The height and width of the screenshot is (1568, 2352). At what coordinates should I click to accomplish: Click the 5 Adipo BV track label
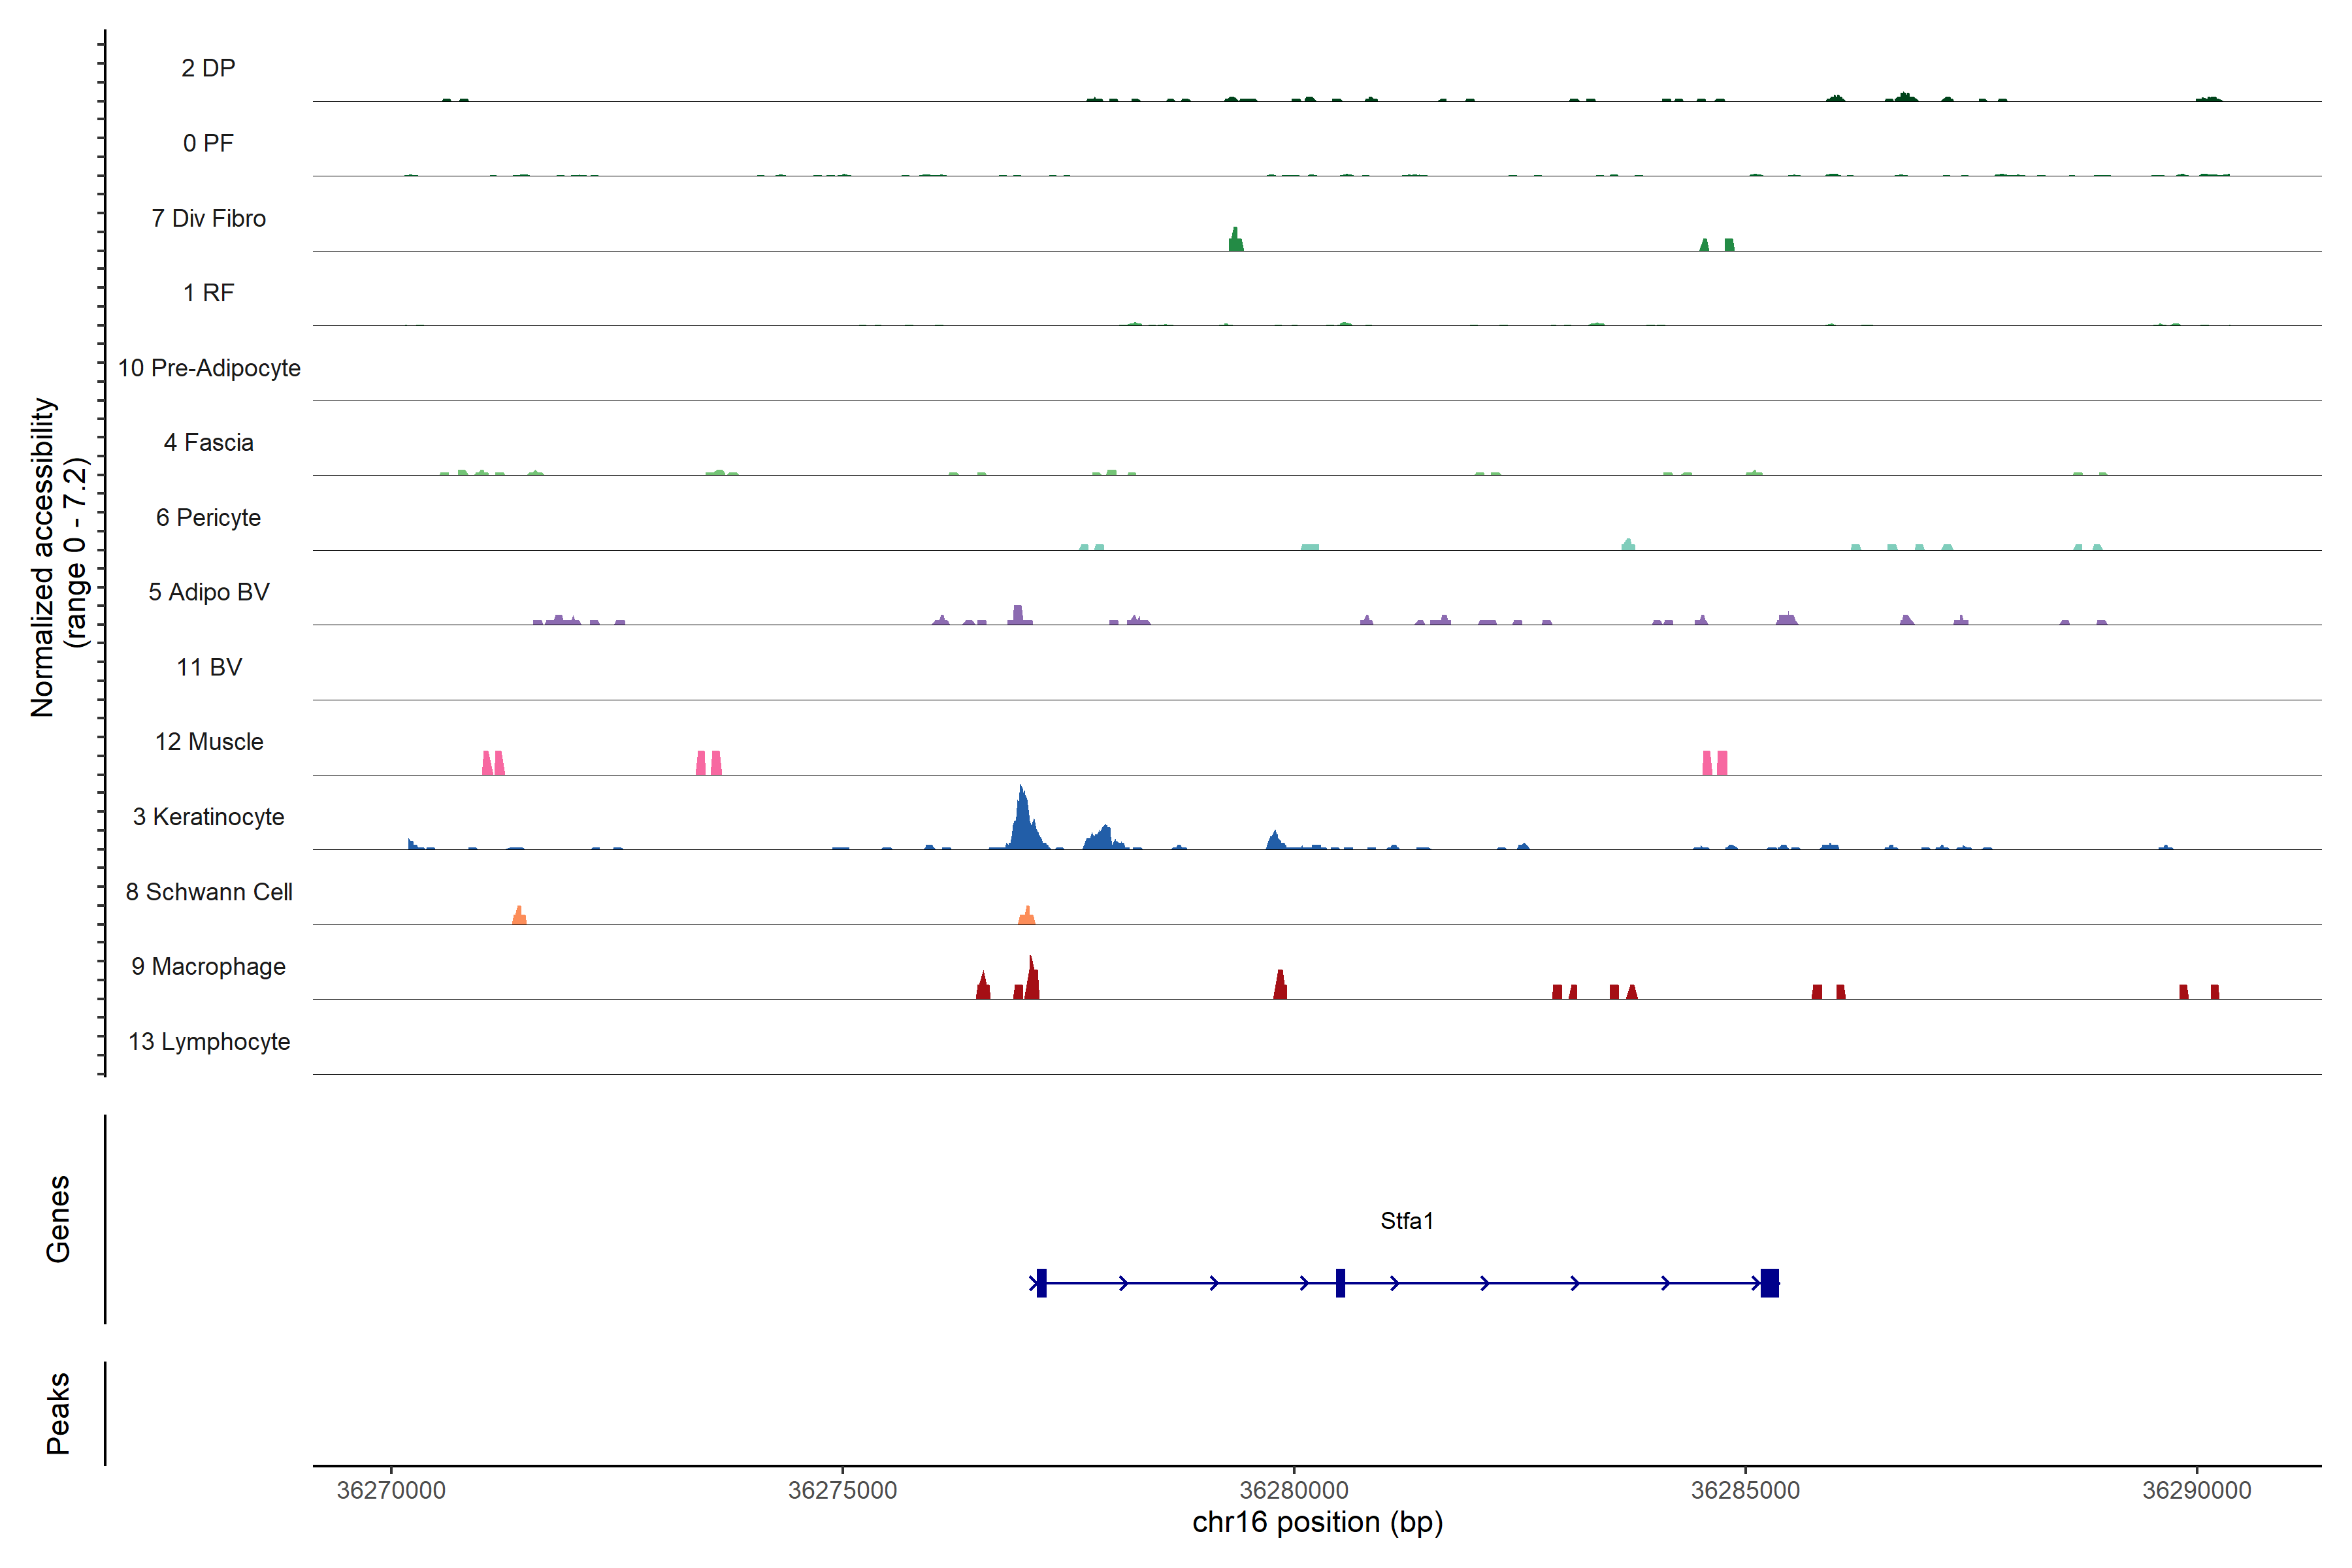[x=208, y=592]
